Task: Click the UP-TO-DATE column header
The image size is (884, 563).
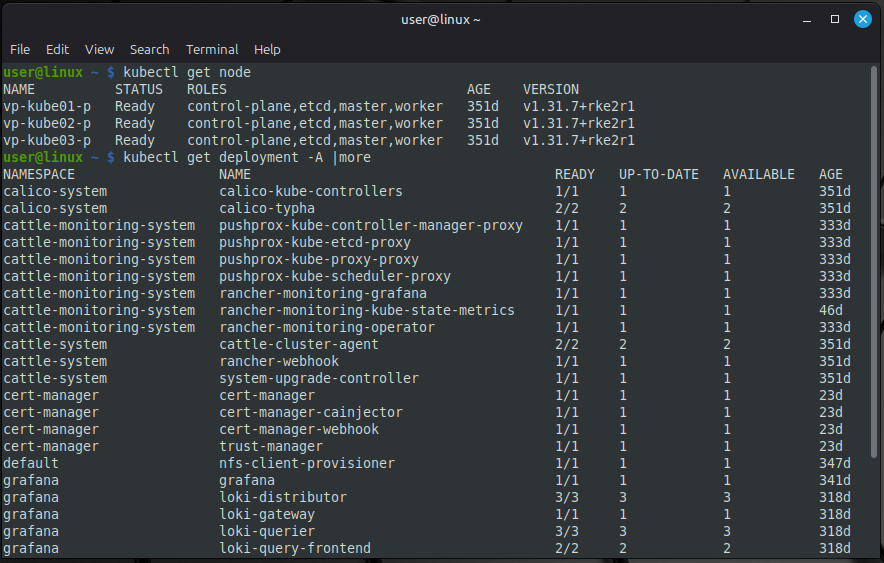Action: 658,174
